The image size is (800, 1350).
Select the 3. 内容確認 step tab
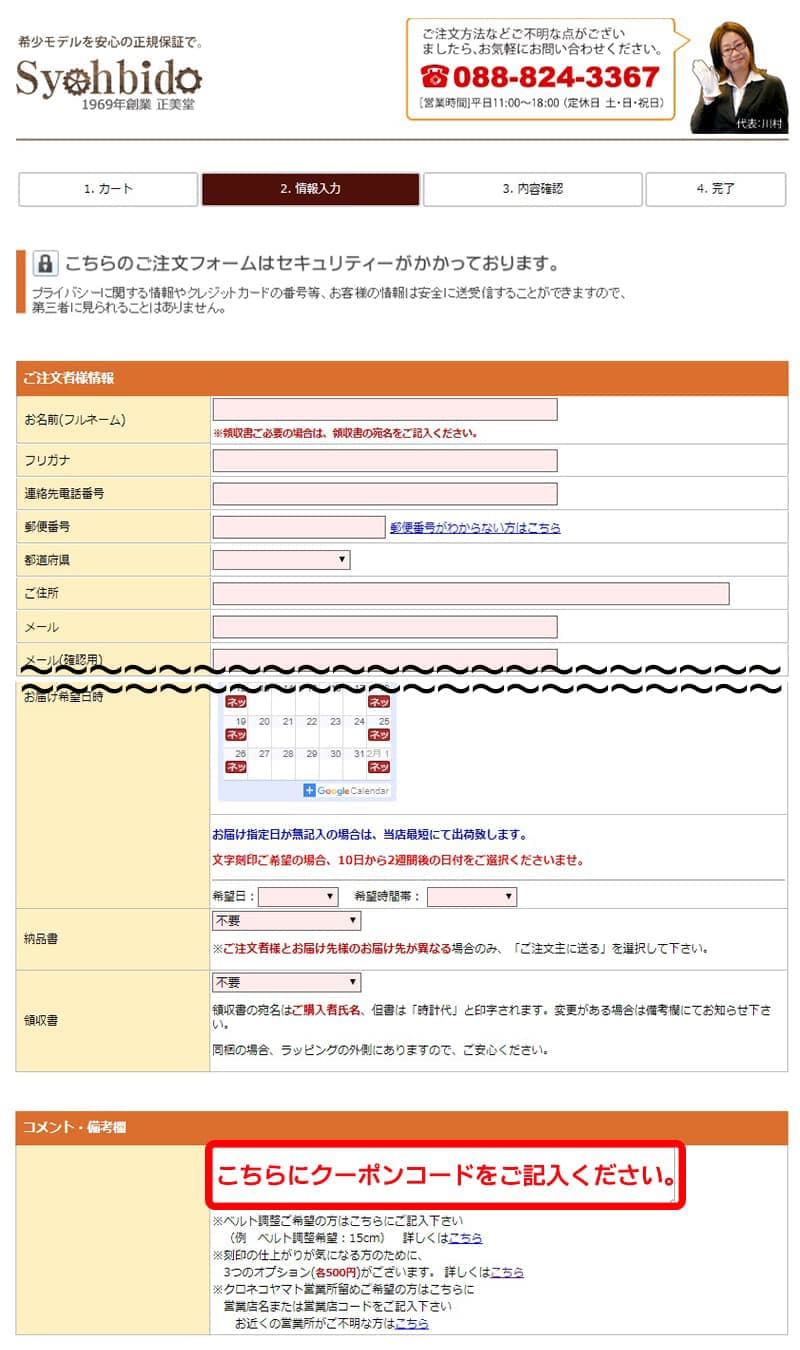(x=532, y=189)
